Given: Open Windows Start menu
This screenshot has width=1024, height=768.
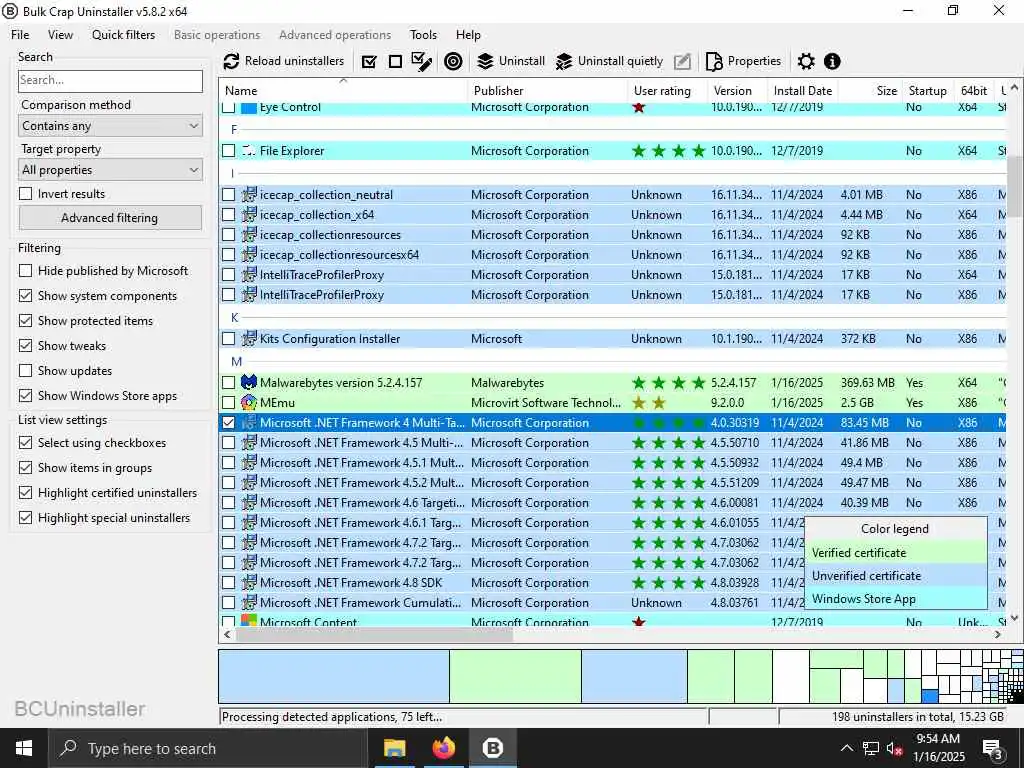Looking at the screenshot, I should [24, 748].
